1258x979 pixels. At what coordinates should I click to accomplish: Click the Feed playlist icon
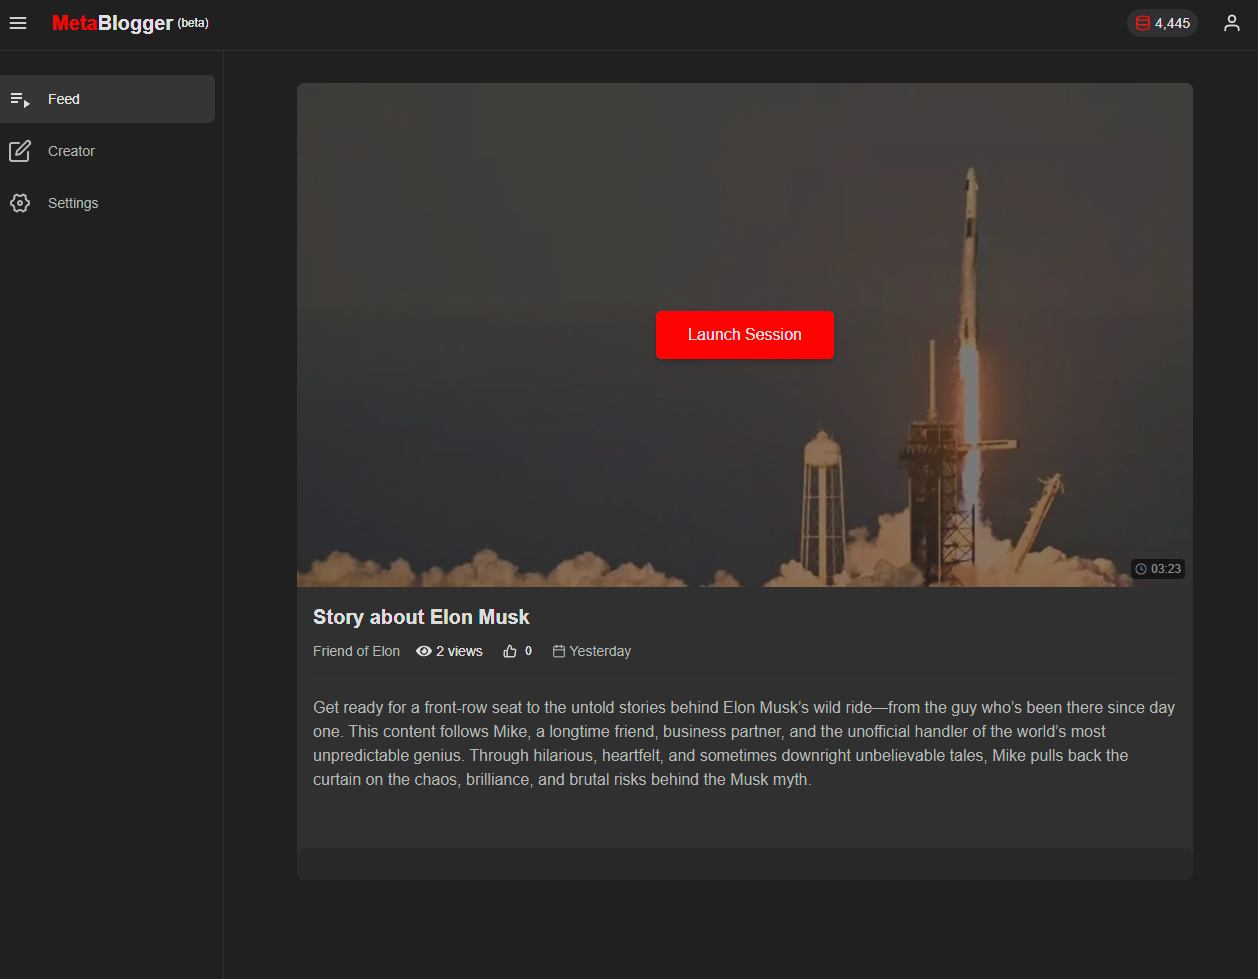point(20,99)
